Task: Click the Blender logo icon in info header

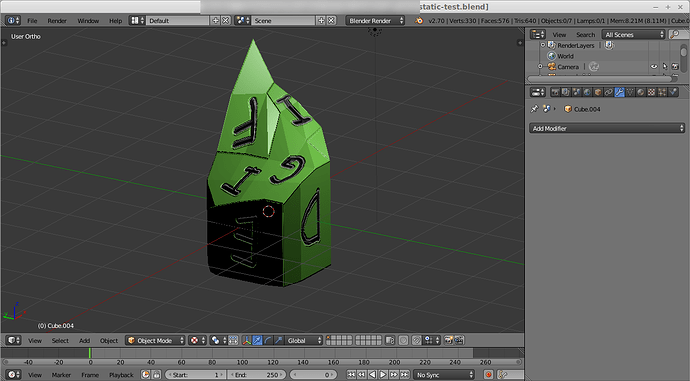Action: 419,21
